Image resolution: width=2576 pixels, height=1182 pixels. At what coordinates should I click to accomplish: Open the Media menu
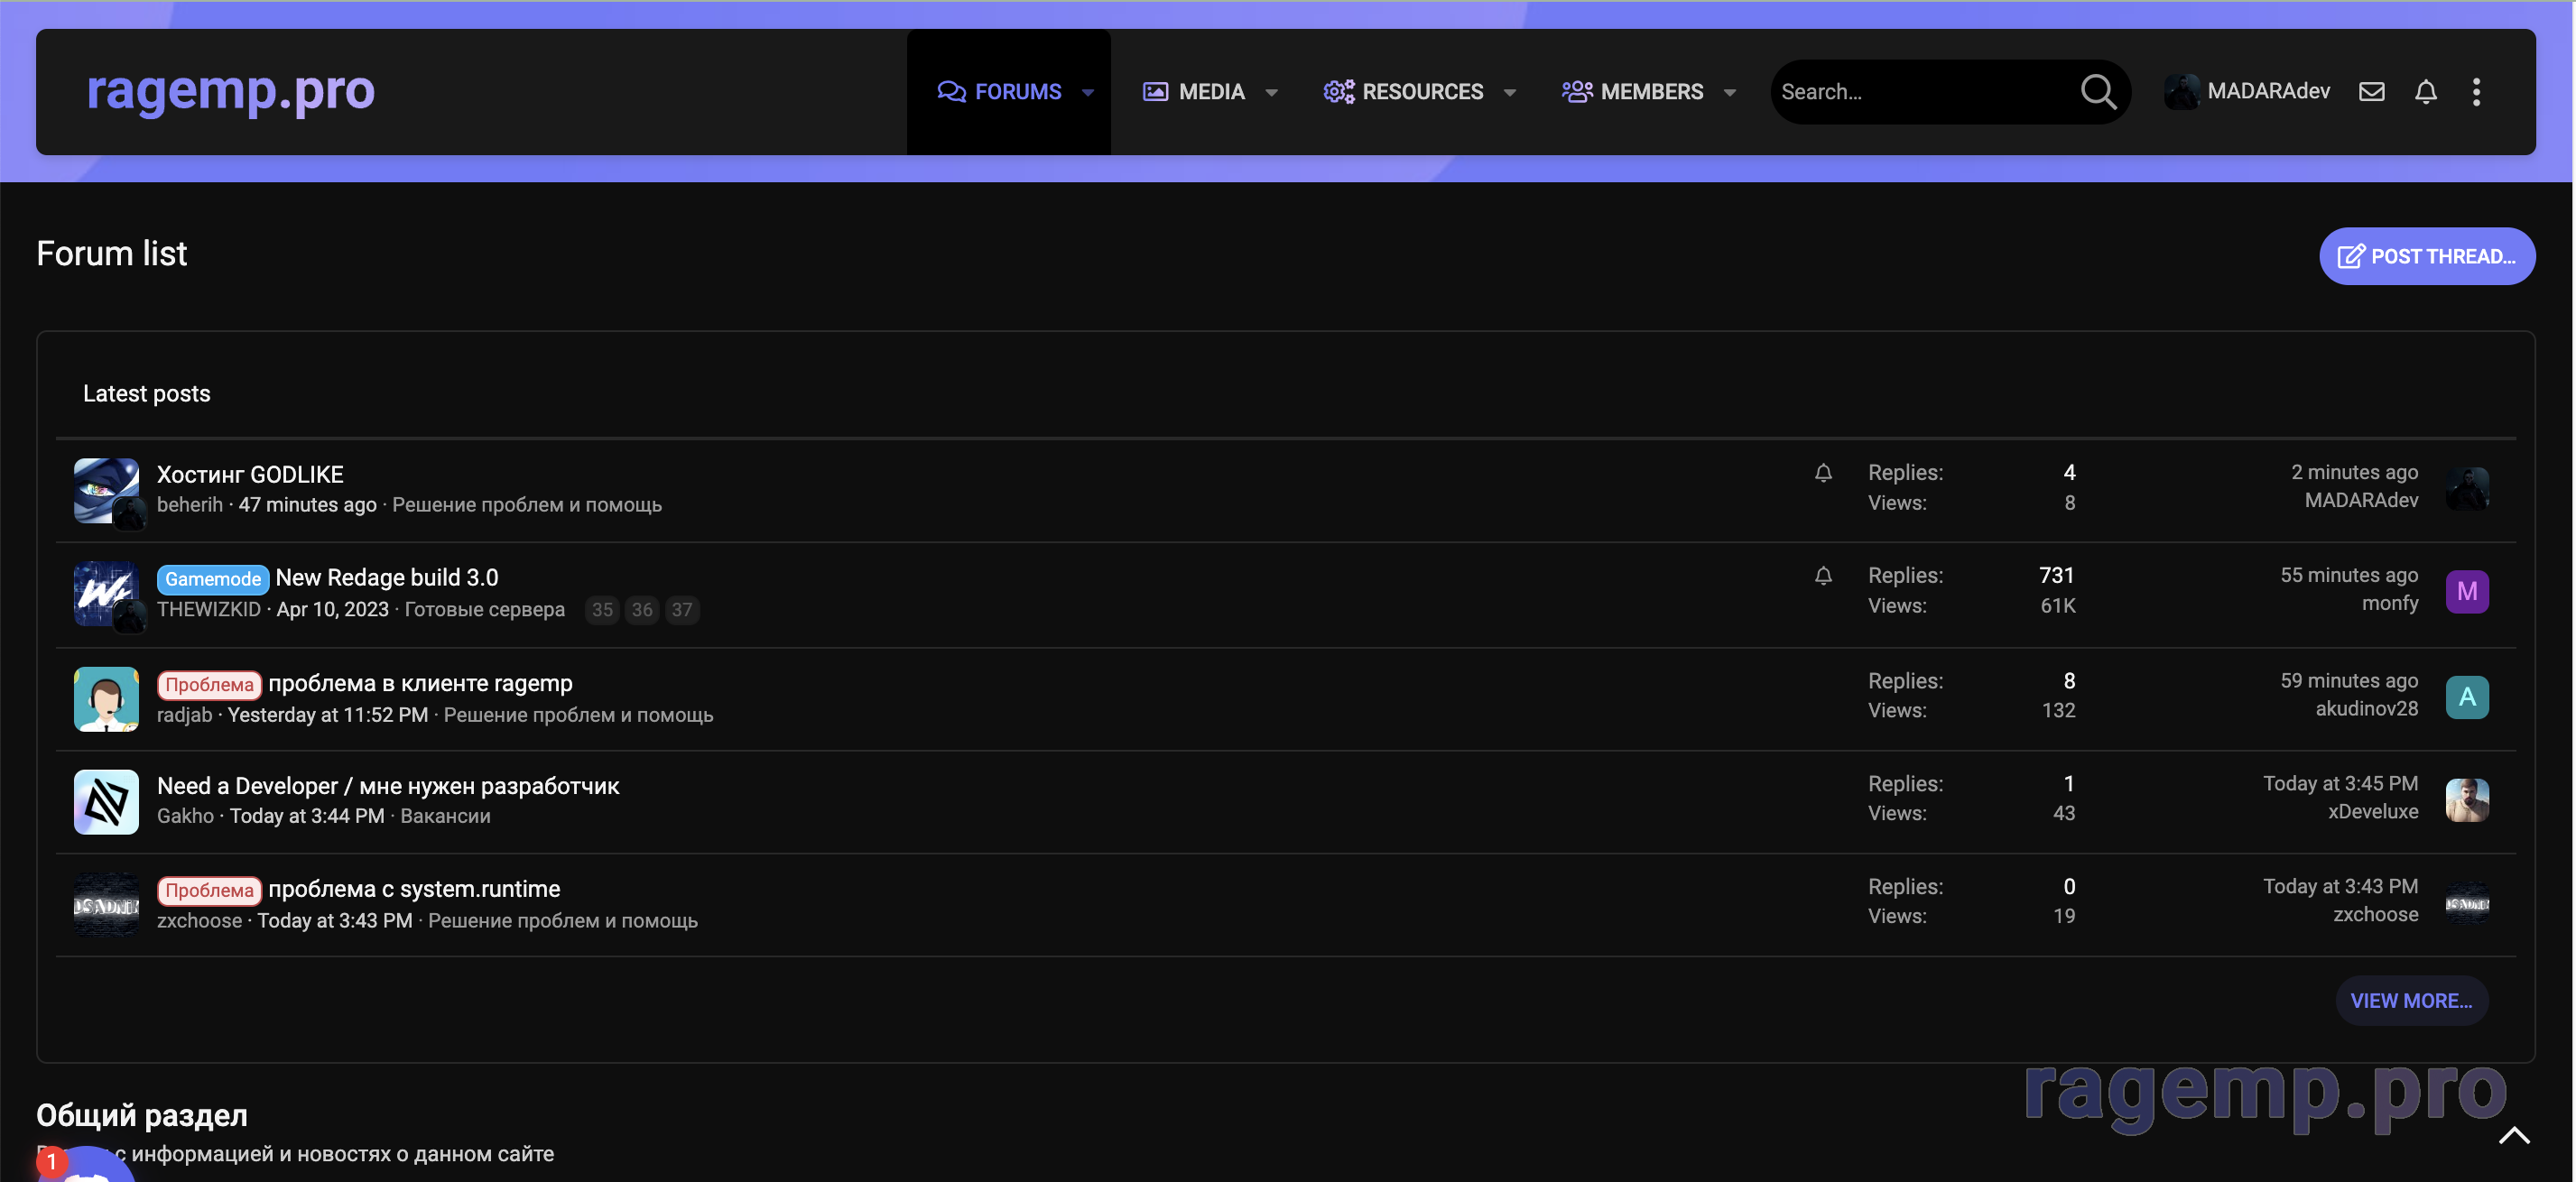[x=1194, y=92]
